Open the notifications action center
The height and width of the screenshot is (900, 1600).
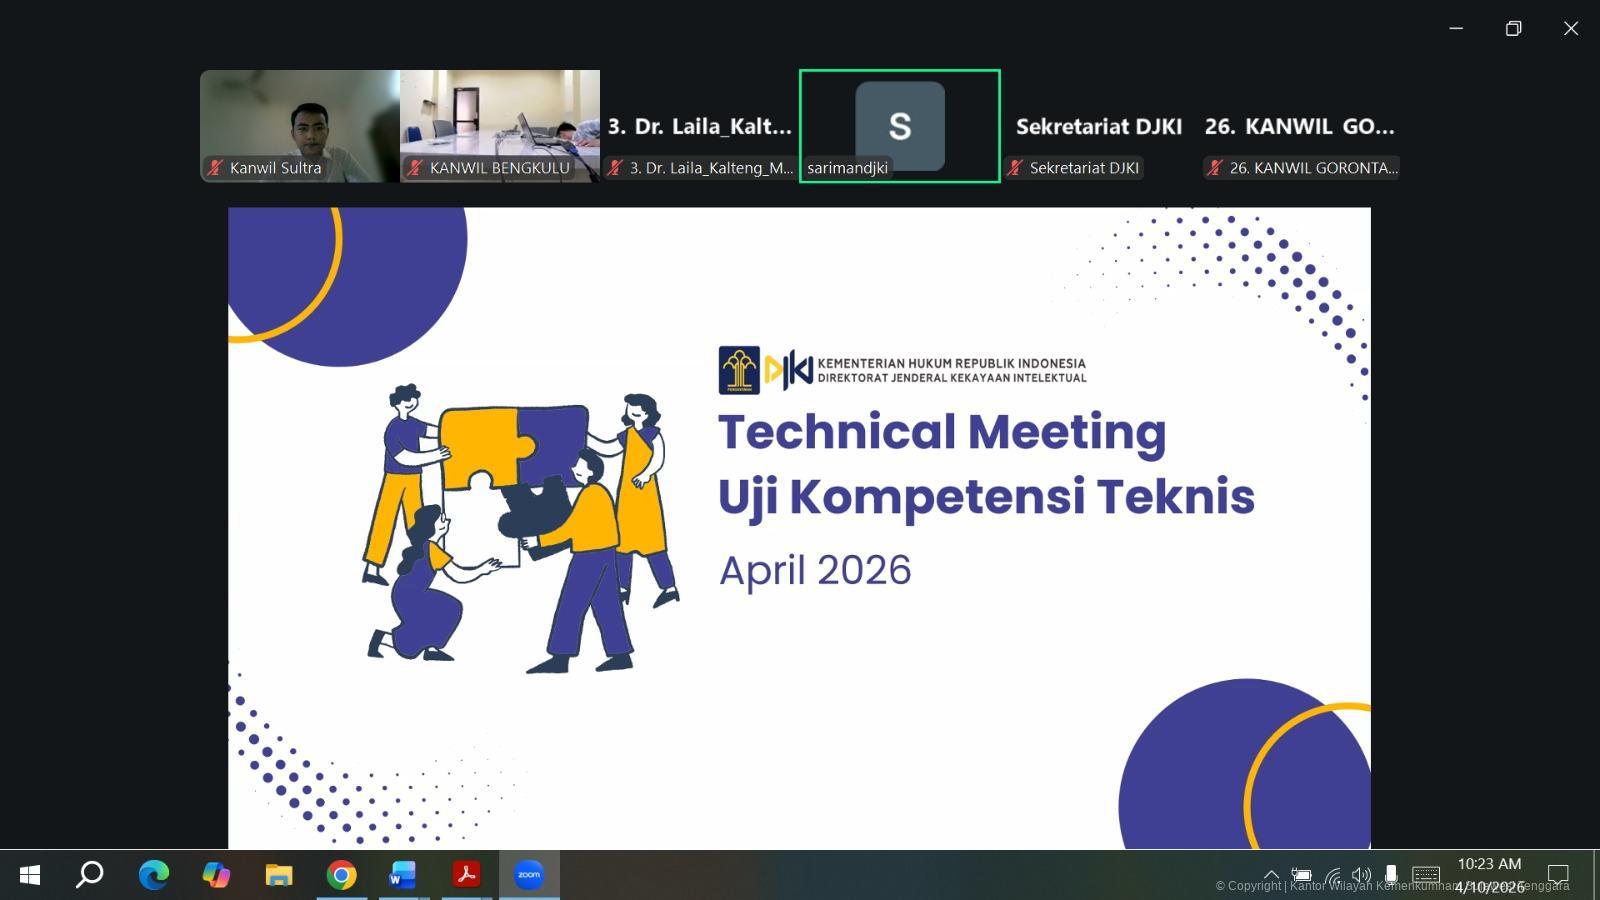[1558, 875]
